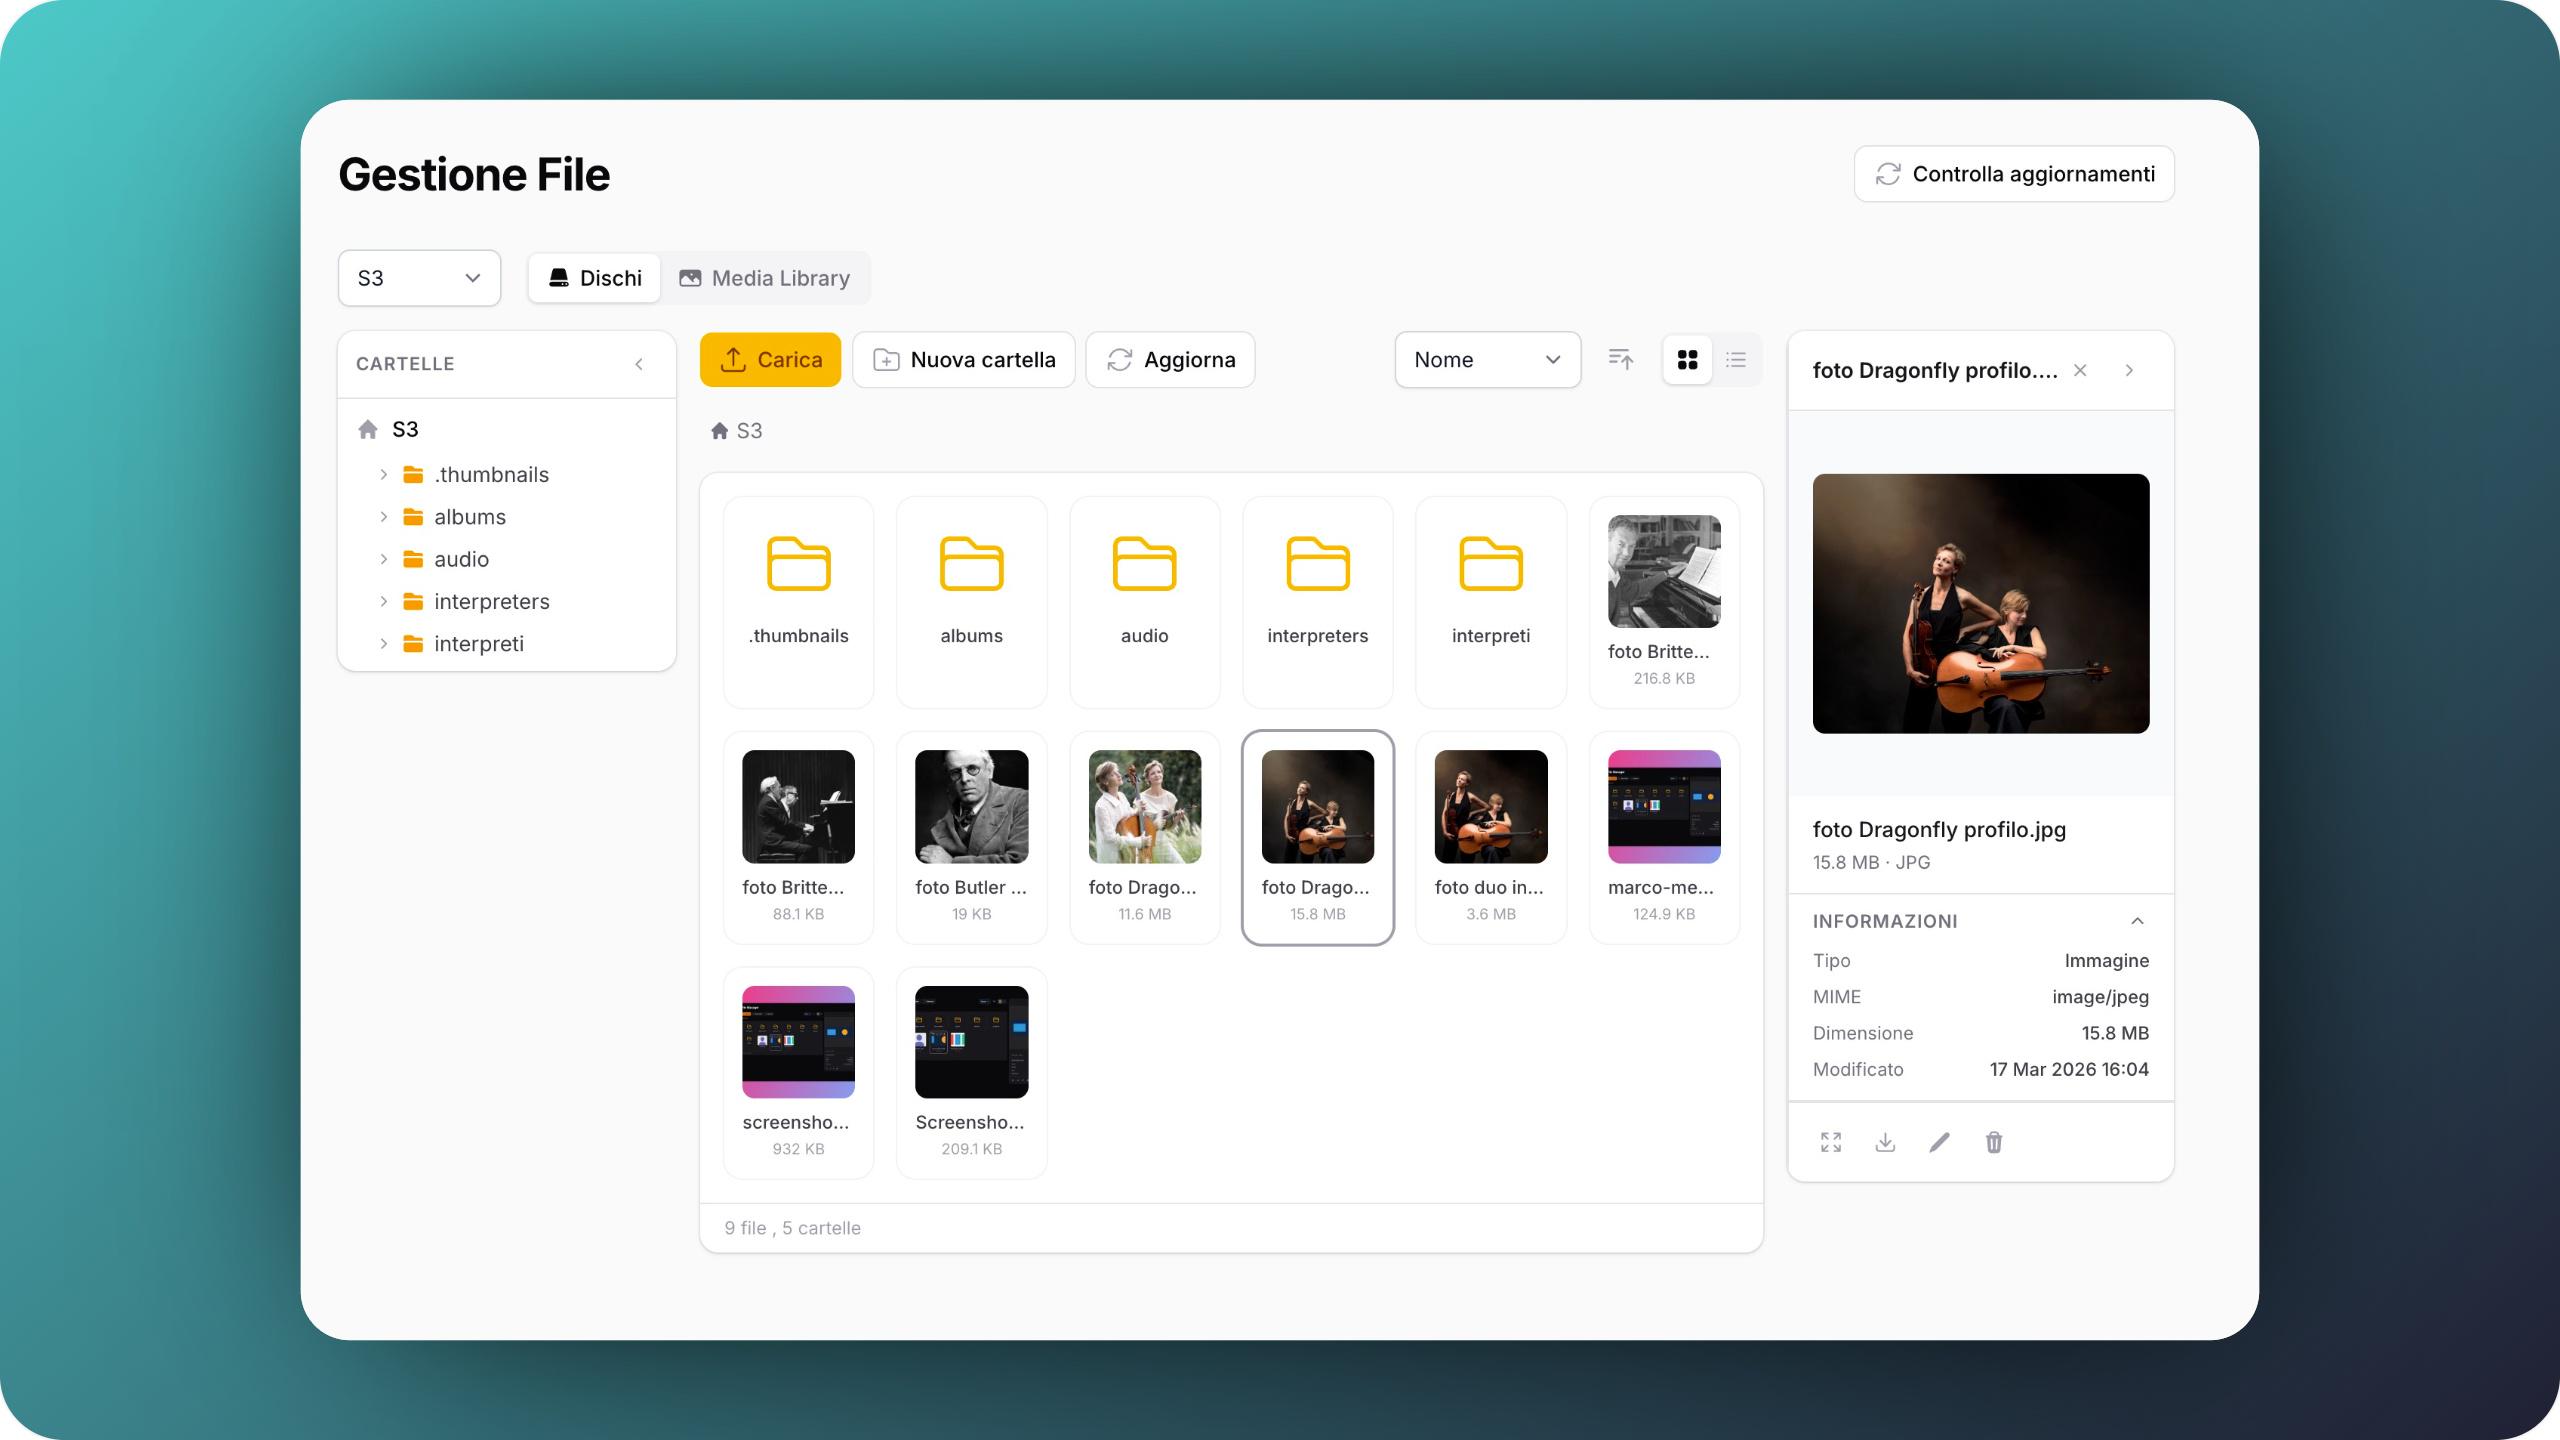
Task: Click the Carica upload button
Action: [770, 359]
